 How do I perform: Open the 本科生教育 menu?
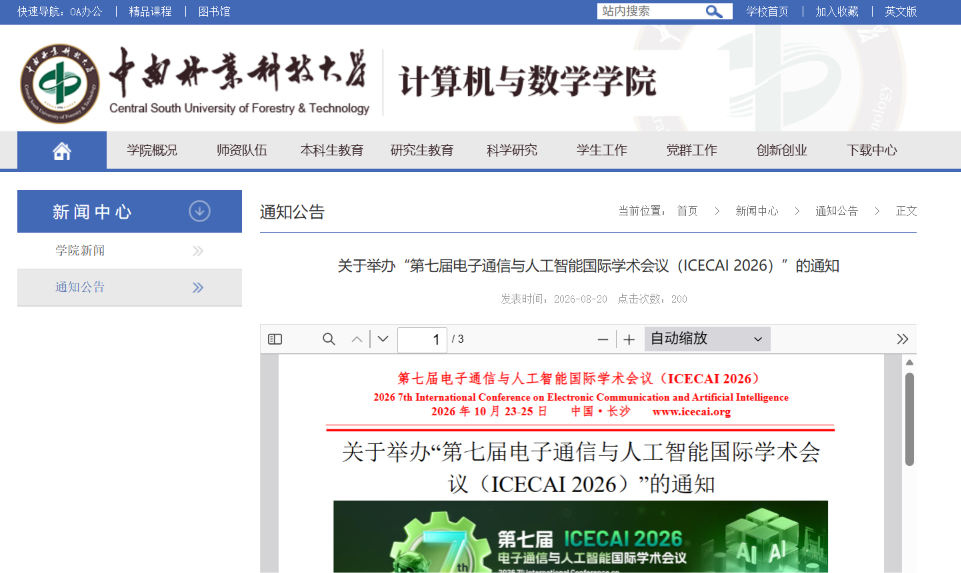(x=332, y=150)
